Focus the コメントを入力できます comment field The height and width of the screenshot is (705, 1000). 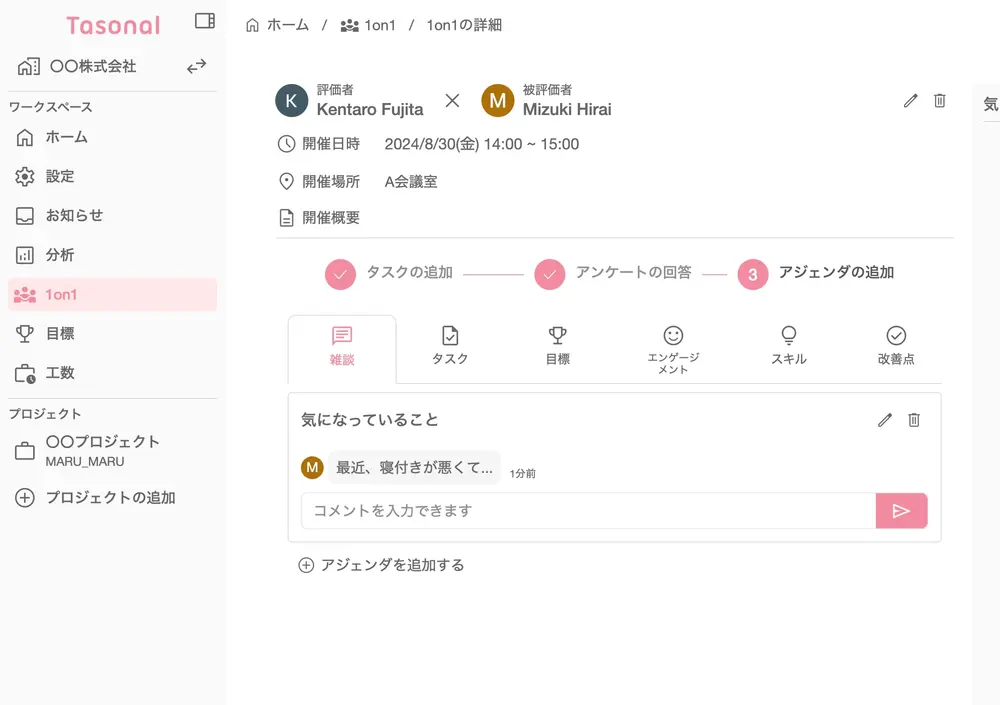tap(588, 511)
